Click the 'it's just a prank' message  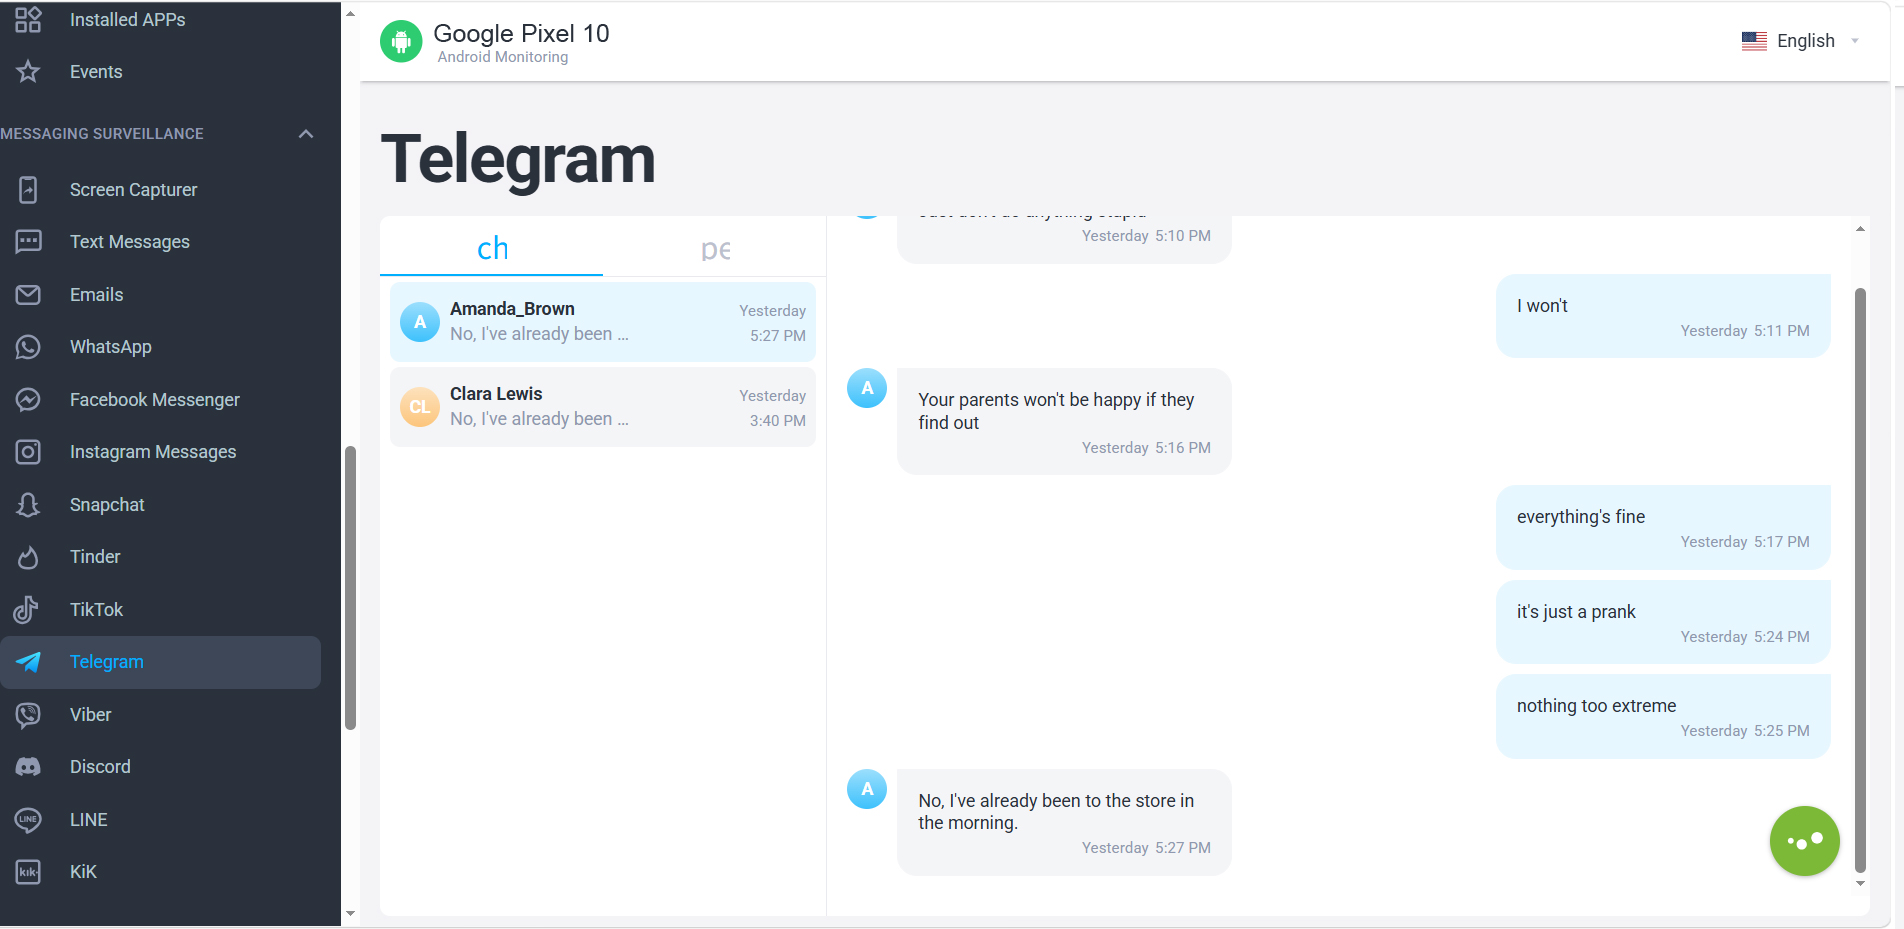click(x=1663, y=622)
